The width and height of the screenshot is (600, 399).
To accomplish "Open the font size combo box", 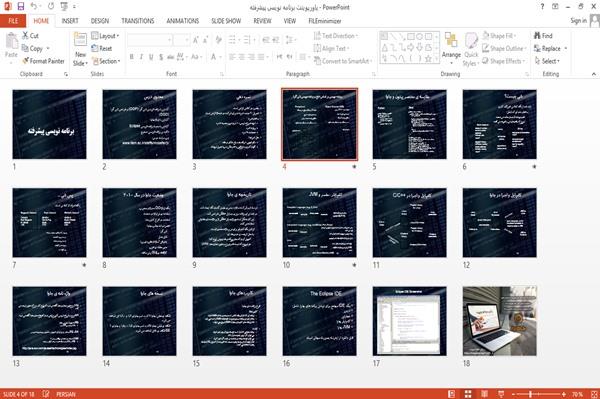I will pos(181,39).
